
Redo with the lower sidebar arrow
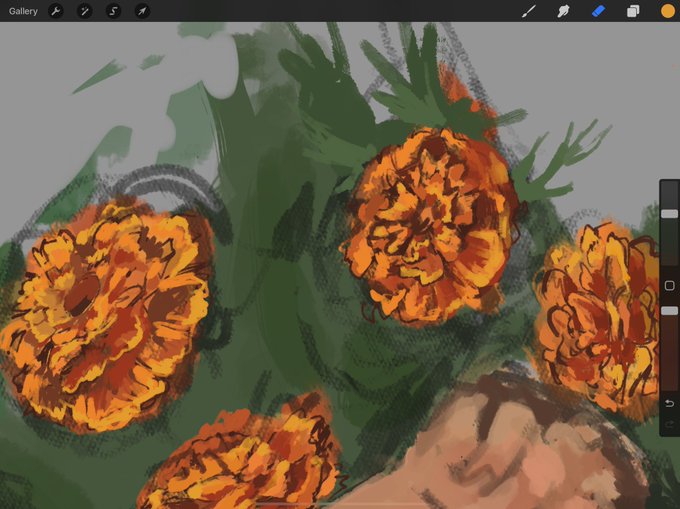pyautogui.click(x=669, y=424)
